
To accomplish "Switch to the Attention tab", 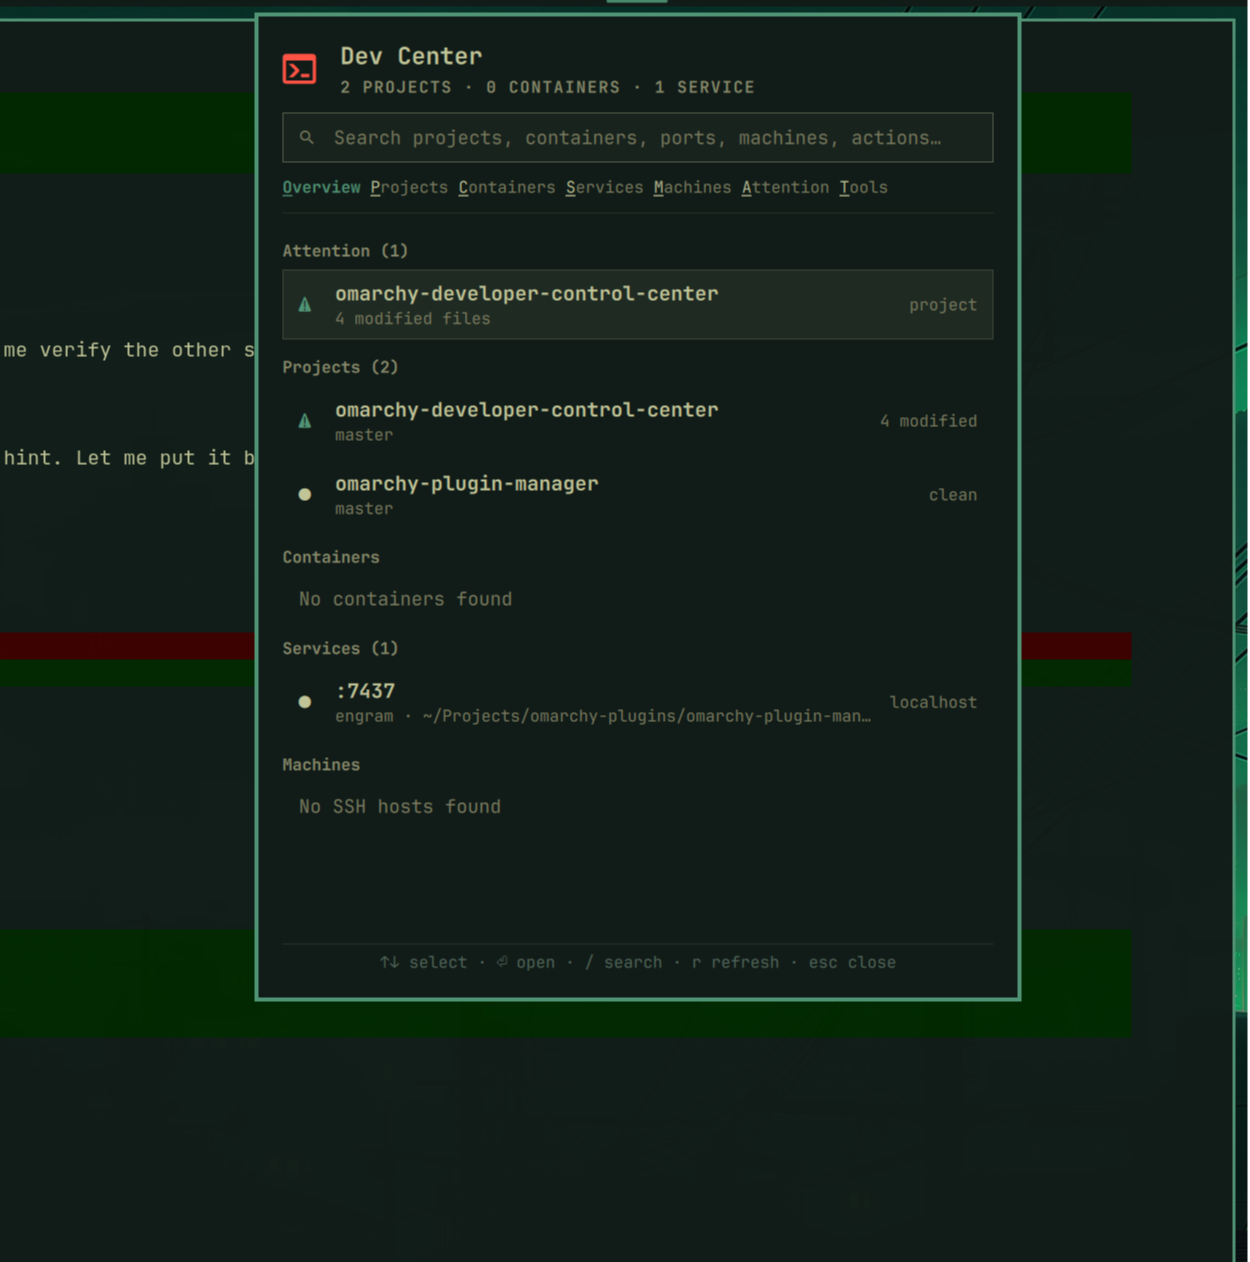I will click(785, 187).
